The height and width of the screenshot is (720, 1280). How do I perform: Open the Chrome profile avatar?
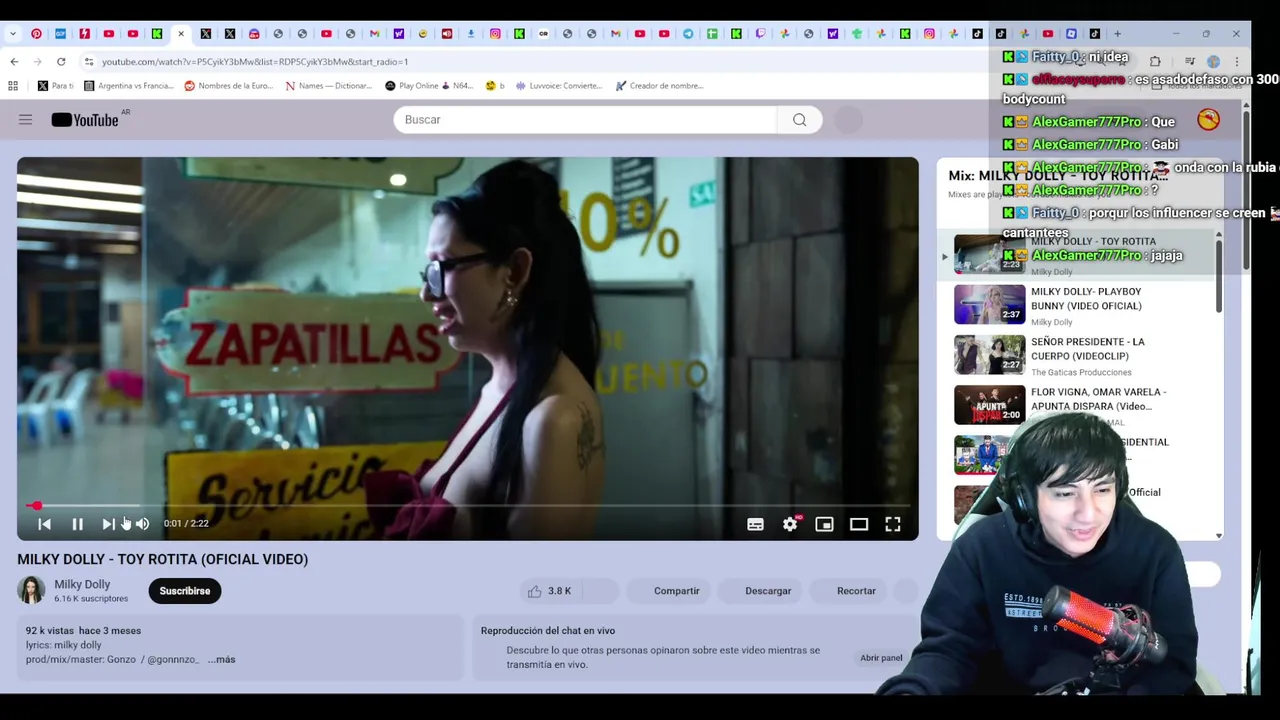coord(1213,61)
